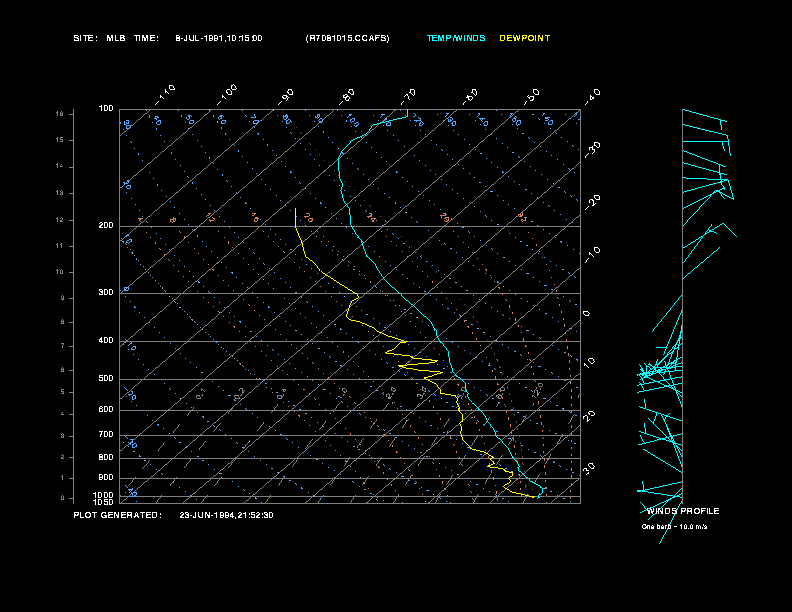
Task: Click the 800 pressure level label
Action: click(106, 457)
